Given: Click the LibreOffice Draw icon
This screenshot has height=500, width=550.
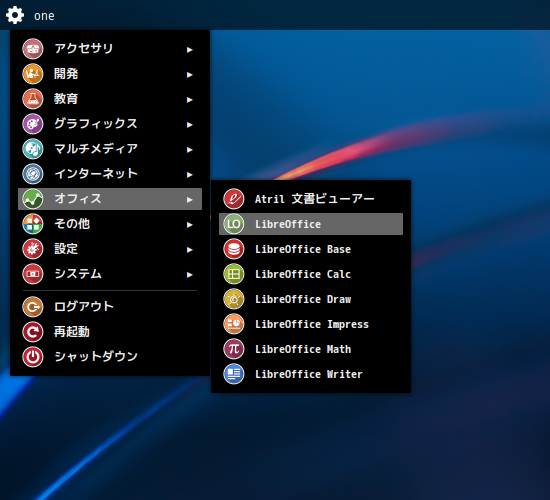Looking at the screenshot, I should click(x=234, y=299).
